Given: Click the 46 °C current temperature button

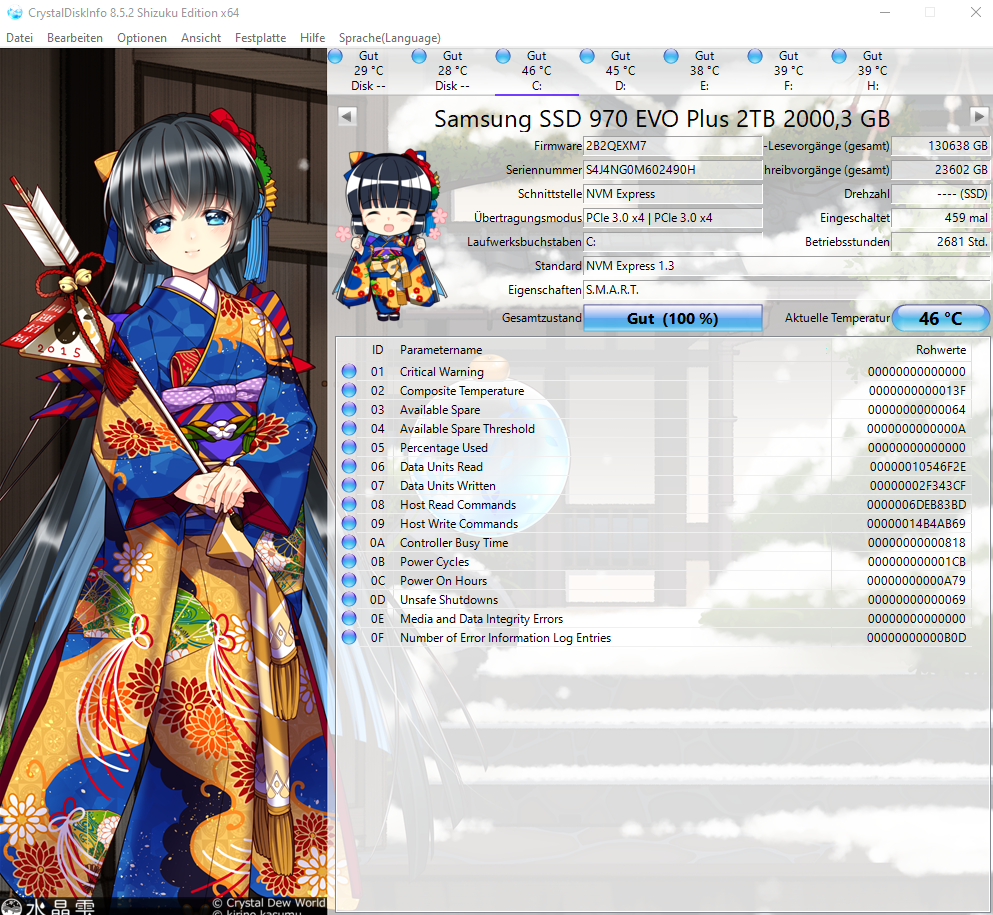Looking at the screenshot, I should [x=940, y=318].
